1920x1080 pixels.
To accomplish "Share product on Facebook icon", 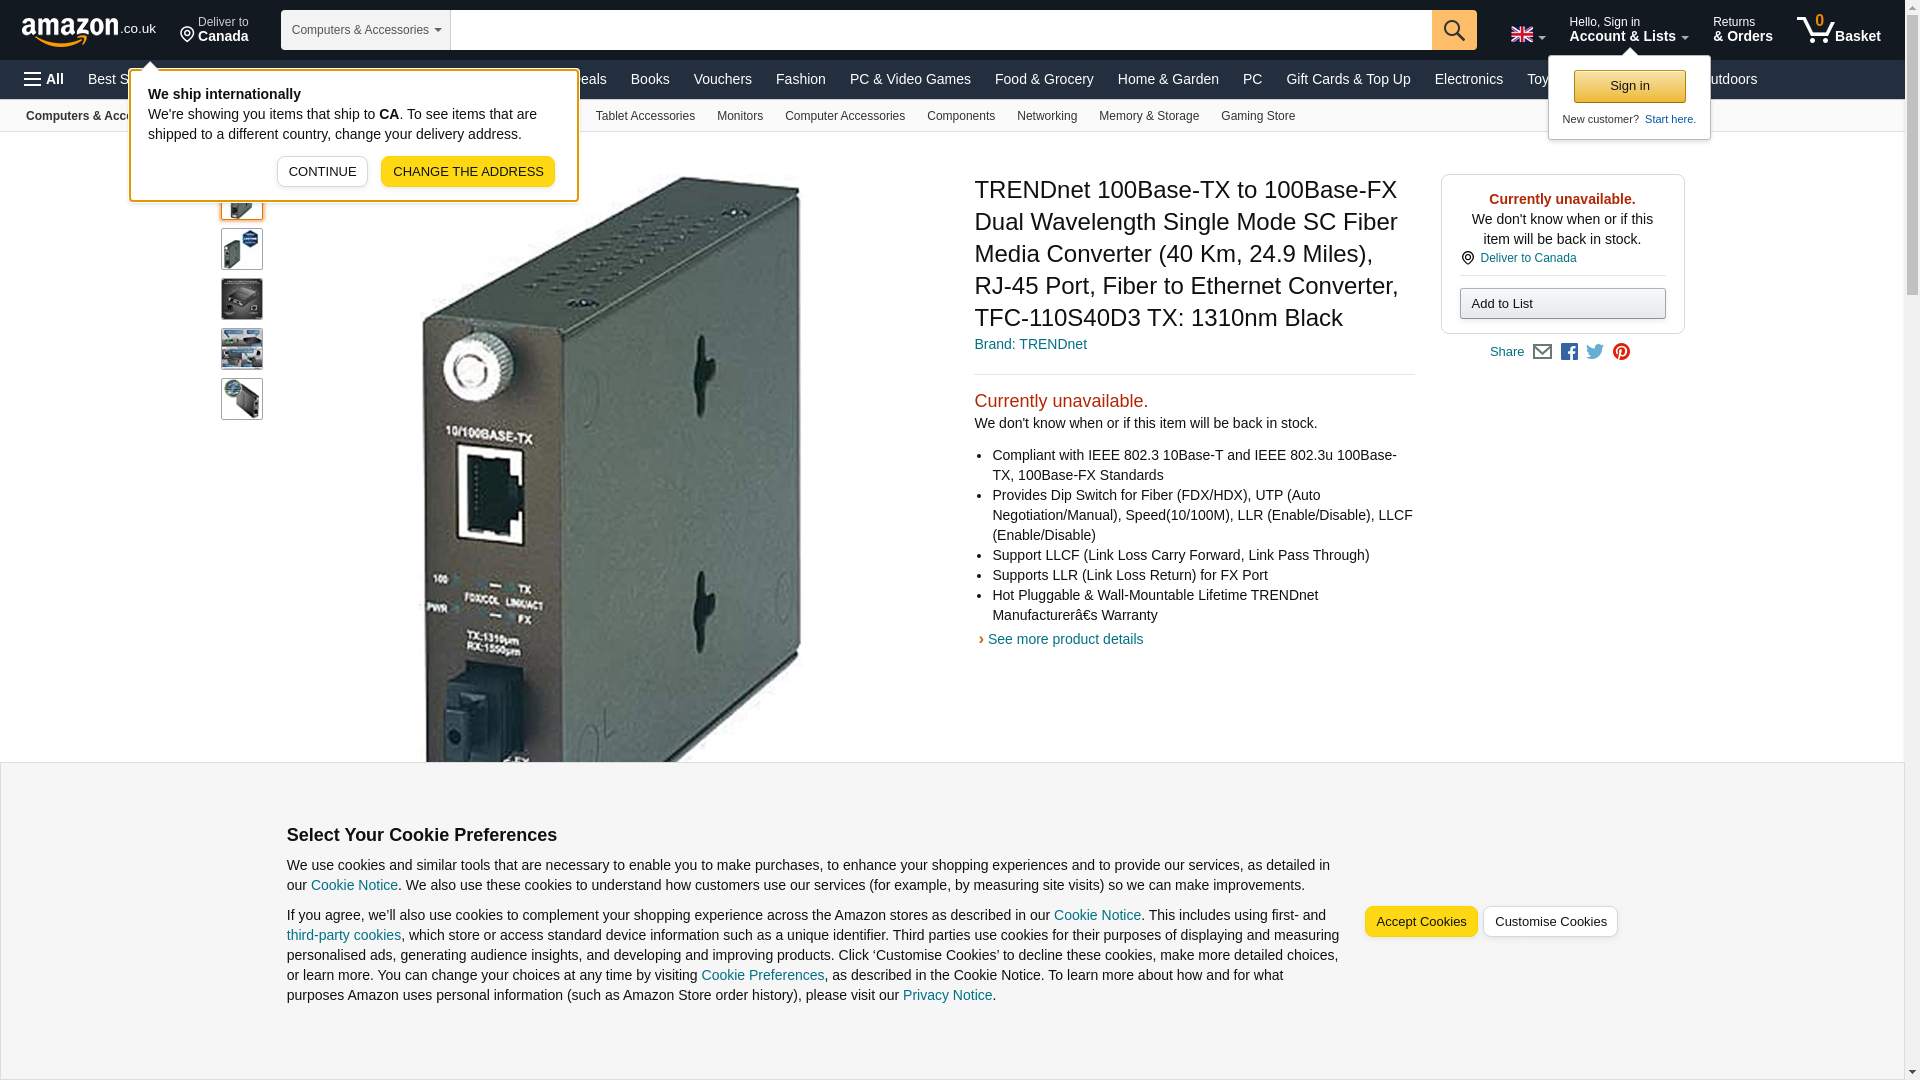I will click(1569, 352).
